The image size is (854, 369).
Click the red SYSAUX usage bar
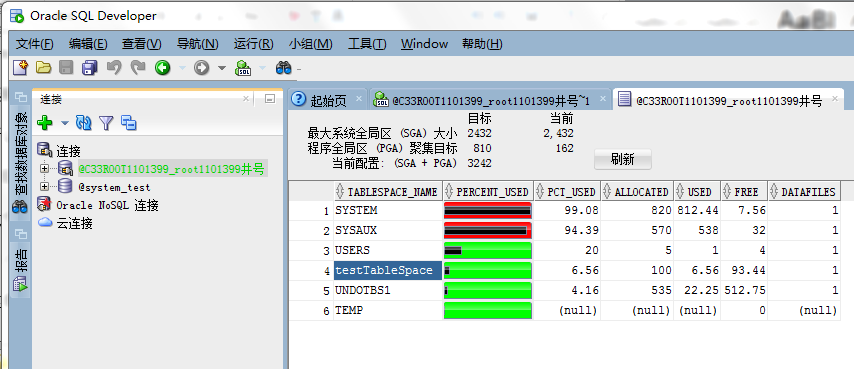(488, 231)
